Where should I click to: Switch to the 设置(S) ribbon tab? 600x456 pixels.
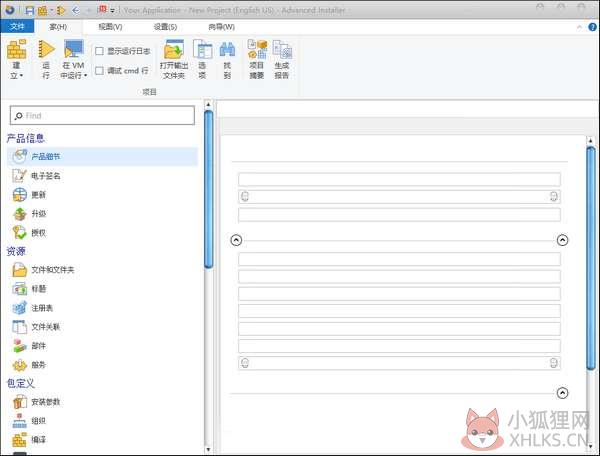tap(165, 27)
